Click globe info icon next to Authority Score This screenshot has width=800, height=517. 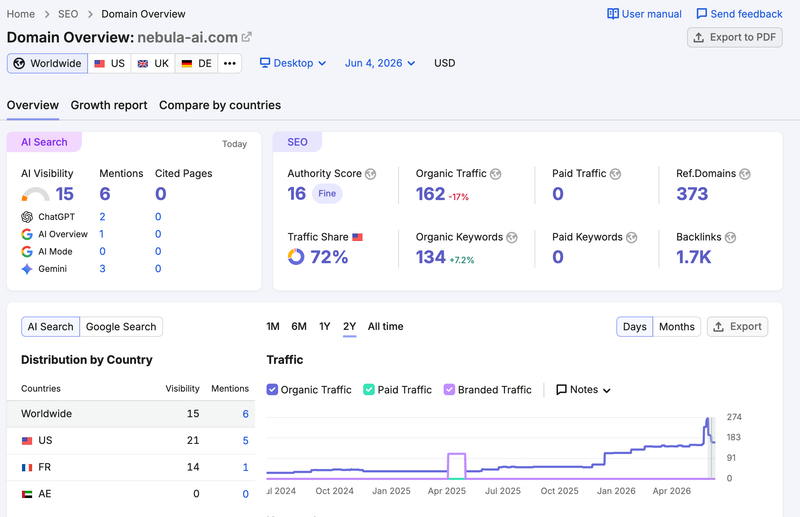pyautogui.click(x=371, y=174)
